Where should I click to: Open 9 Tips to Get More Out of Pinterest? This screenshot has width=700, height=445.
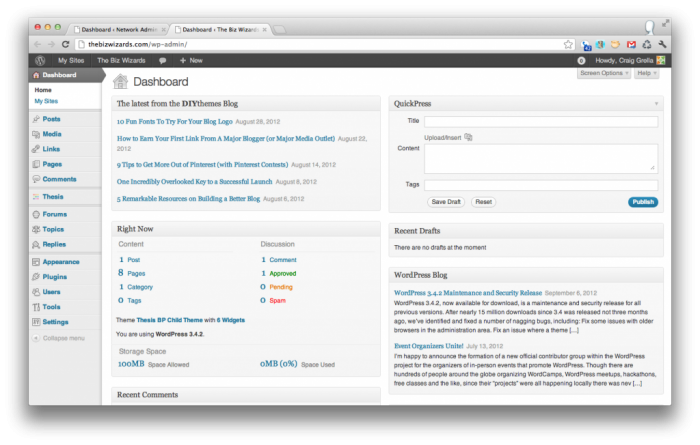coord(202,165)
